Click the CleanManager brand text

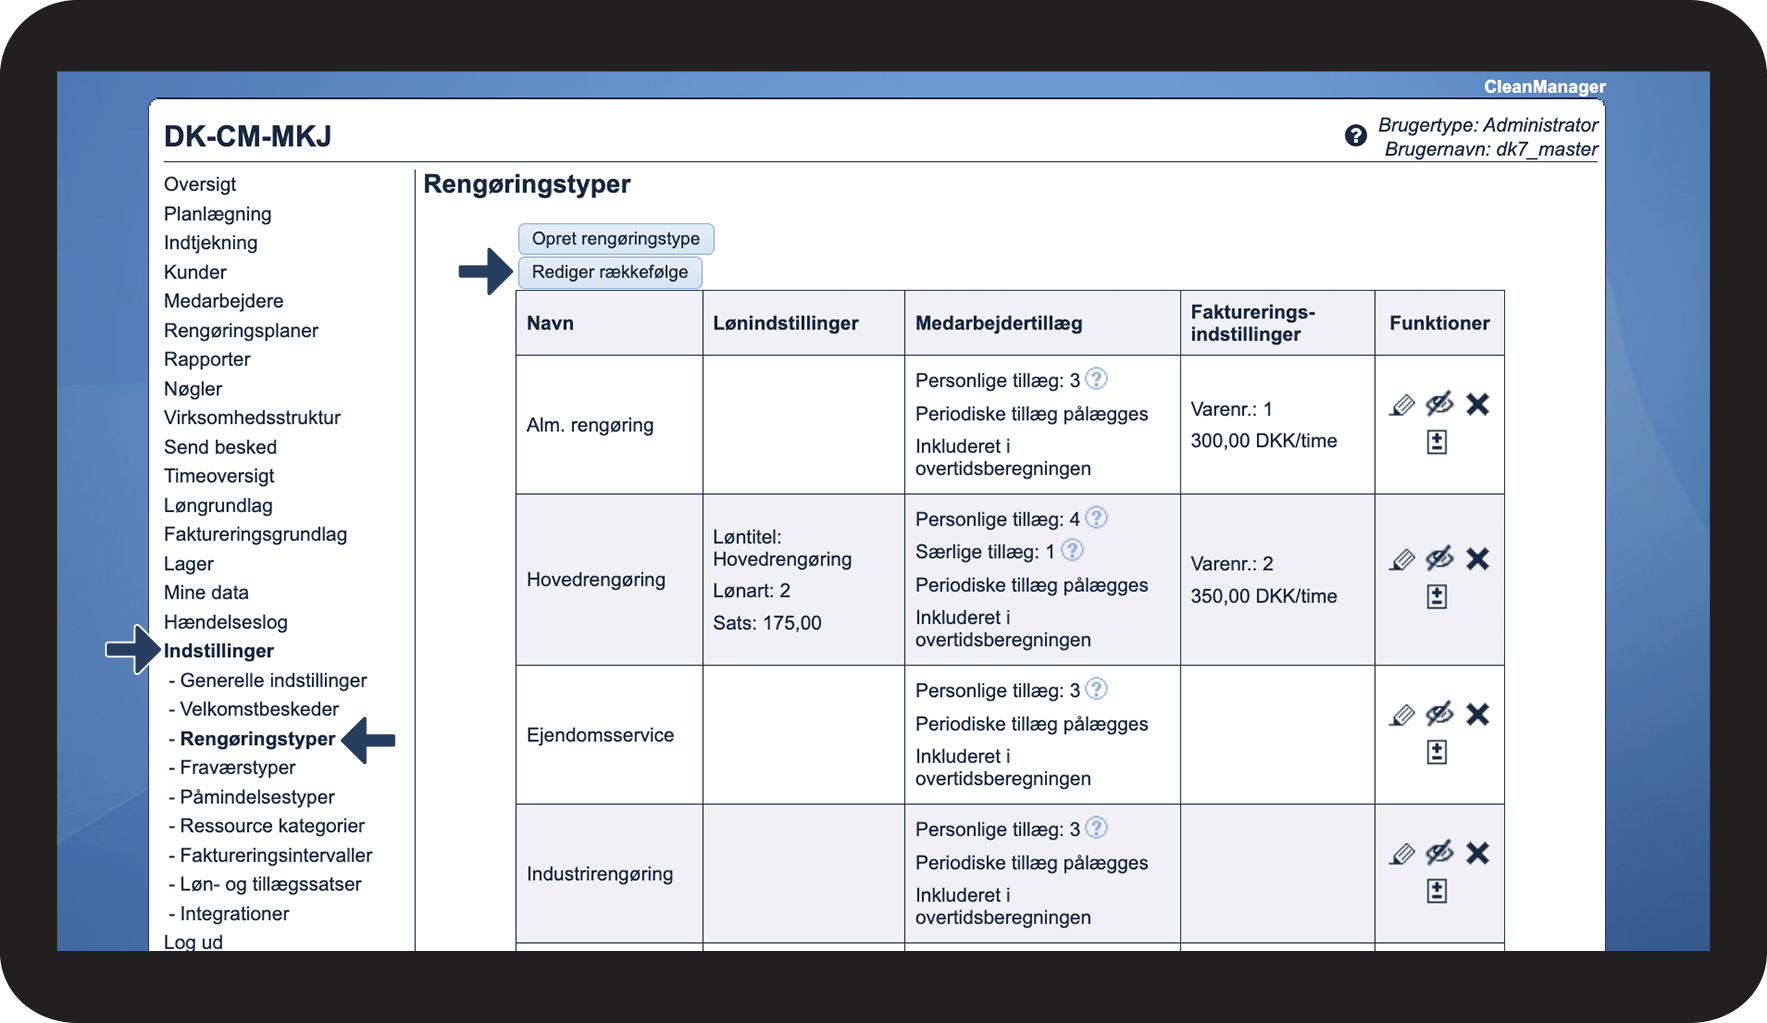(x=1544, y=87)
